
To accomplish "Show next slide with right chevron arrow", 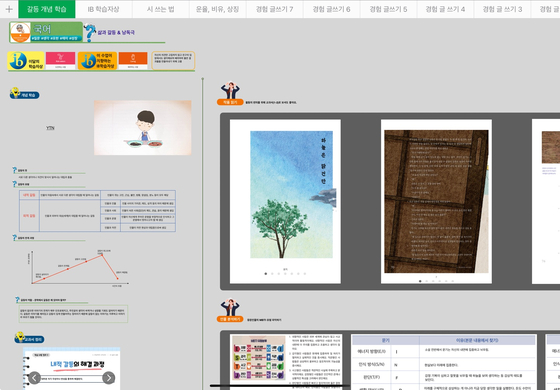I will pos(109,378).
